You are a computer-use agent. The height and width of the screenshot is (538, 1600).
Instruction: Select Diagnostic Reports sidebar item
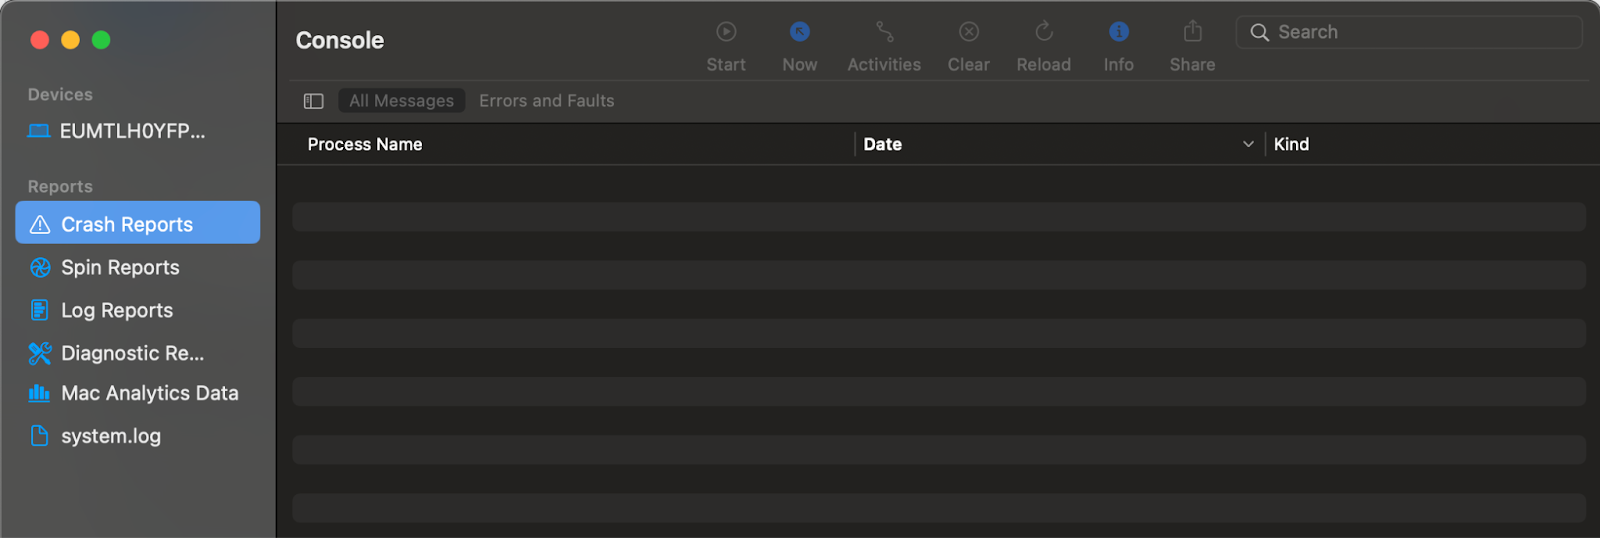(132, 353)
